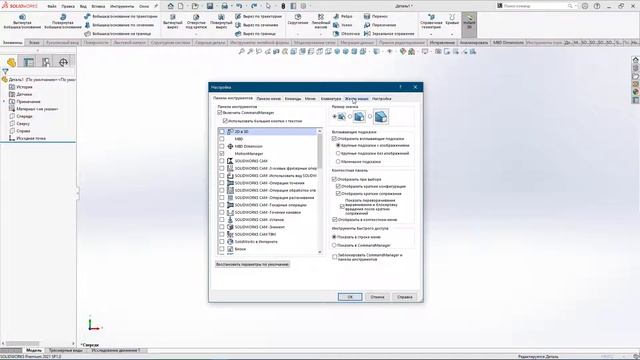This screenshot has height=360, width=640.
Task: Open dropdown under Reference Geometry tool
Action: (431, 35)
